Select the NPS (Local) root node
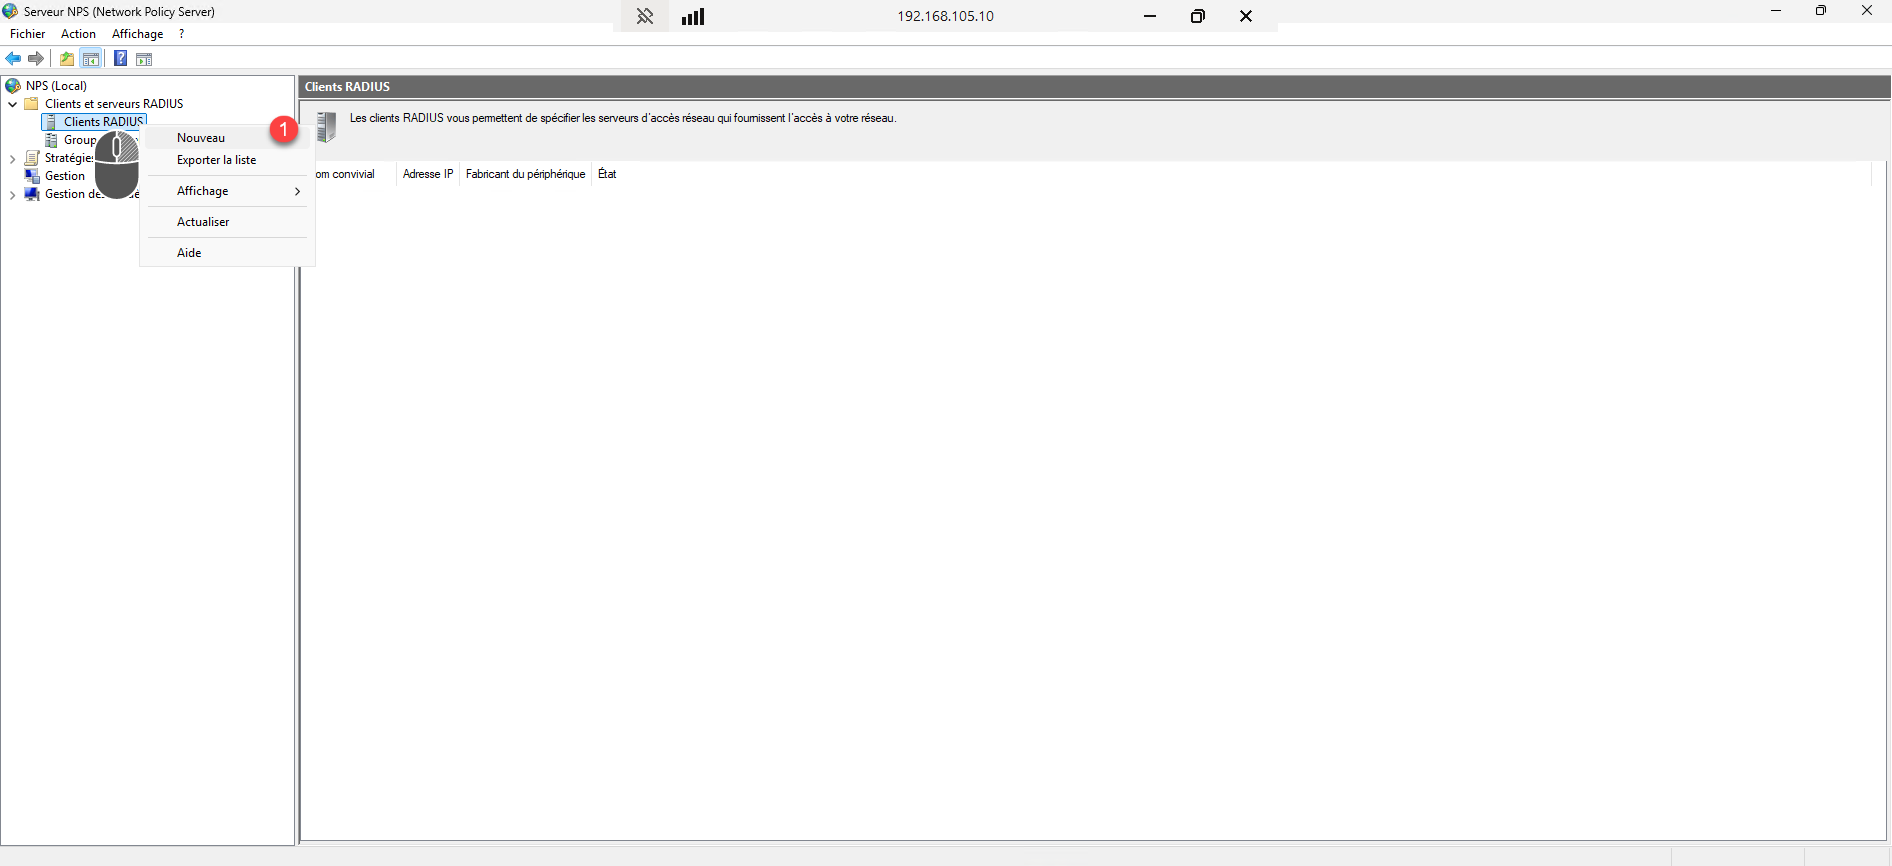 [x=56, y=86]
